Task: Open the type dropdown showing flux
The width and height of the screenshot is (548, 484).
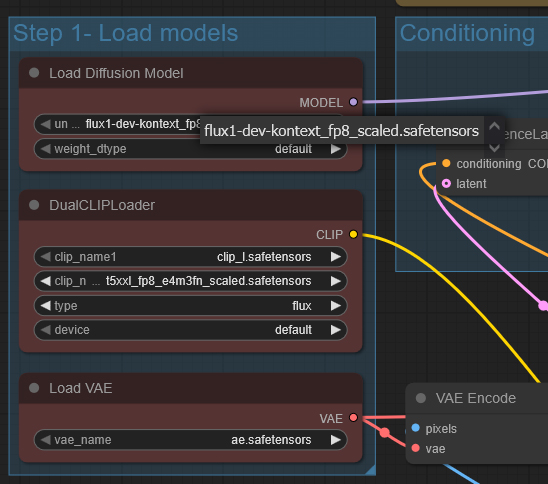Action: (x=190, y=306)
